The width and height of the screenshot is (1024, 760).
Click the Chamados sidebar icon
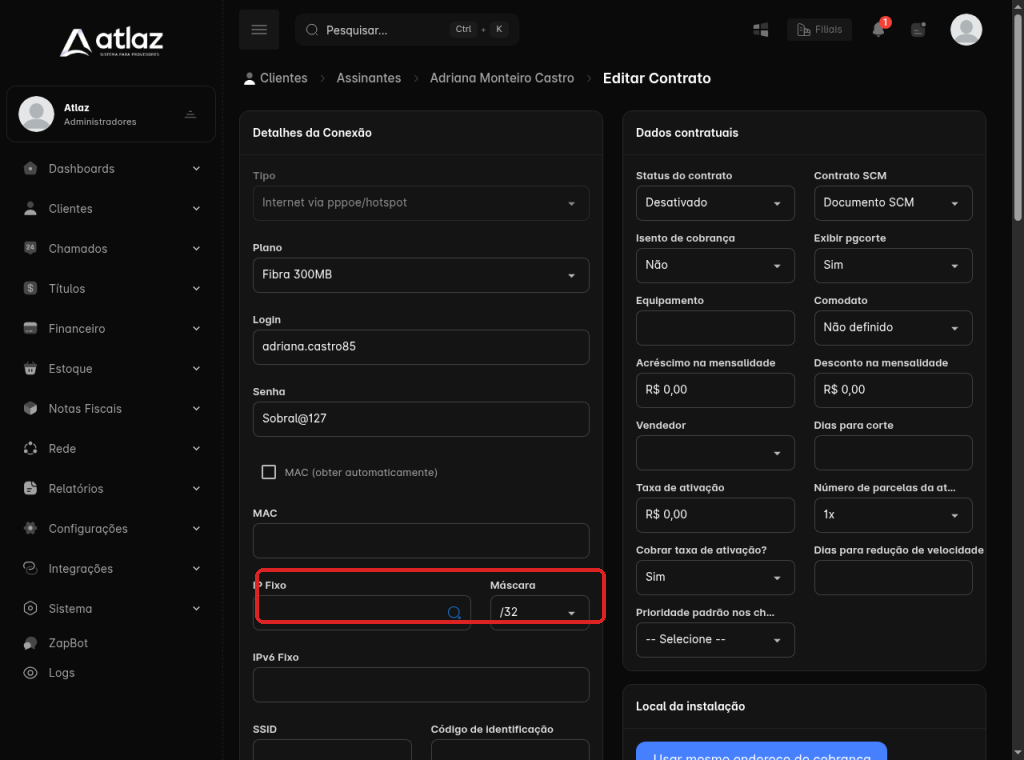(x=31, y=248)
